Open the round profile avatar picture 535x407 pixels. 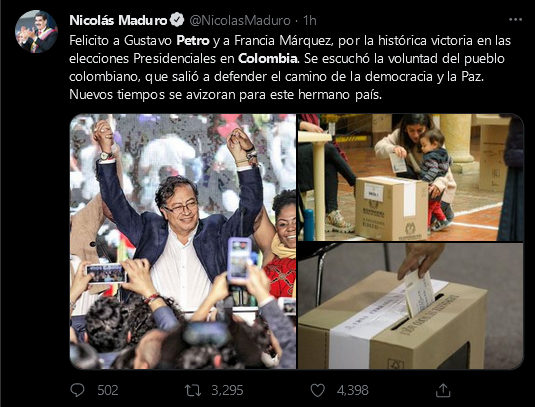pyautogui.click(x=36, y=31)
